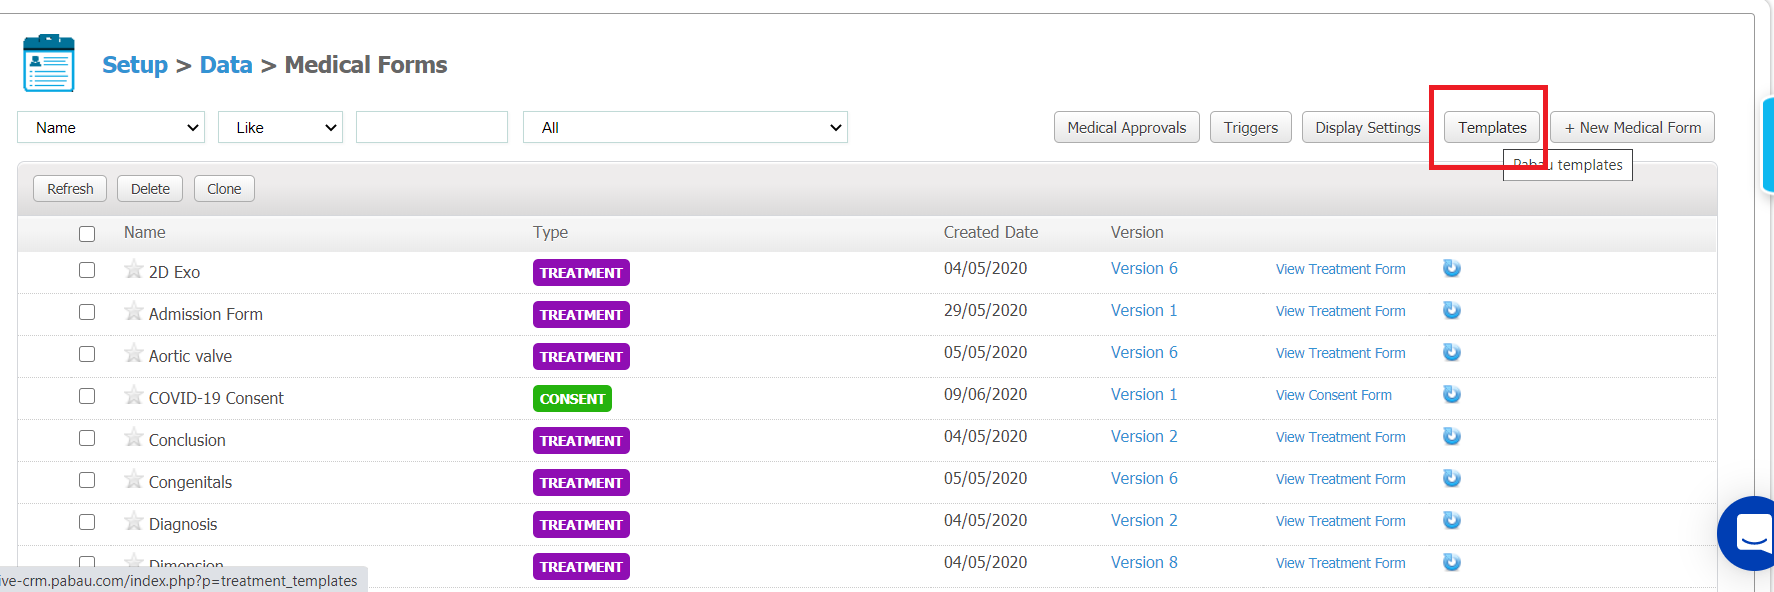Open the chat widget bubble
Viewport: 1774px width, 592px height.
point(1749,533)
